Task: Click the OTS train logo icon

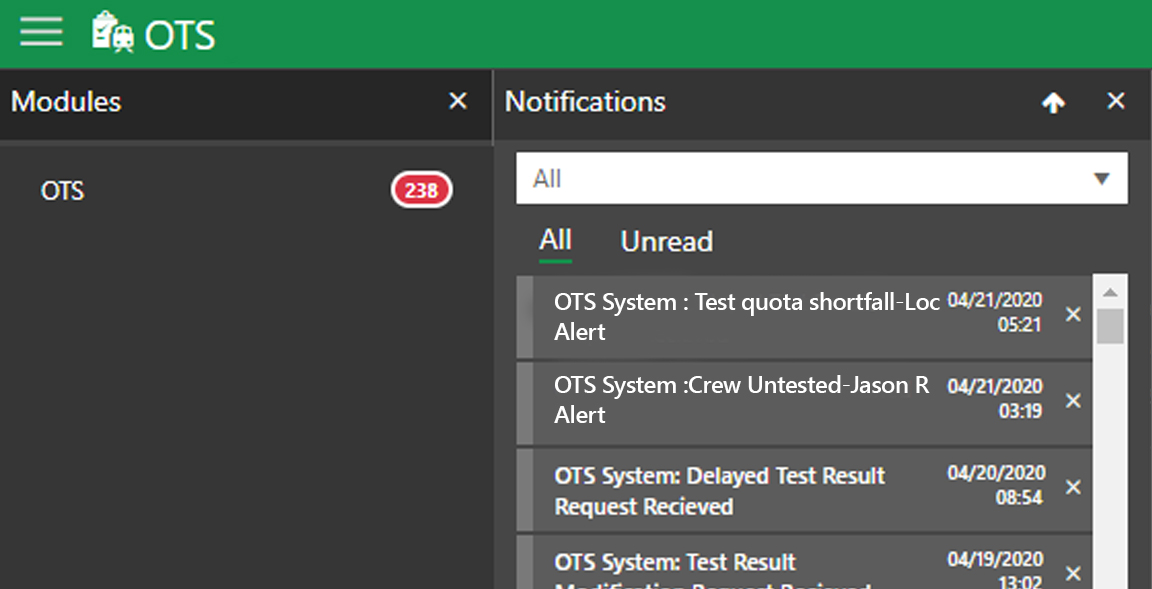Action: [x=112, y=33]
